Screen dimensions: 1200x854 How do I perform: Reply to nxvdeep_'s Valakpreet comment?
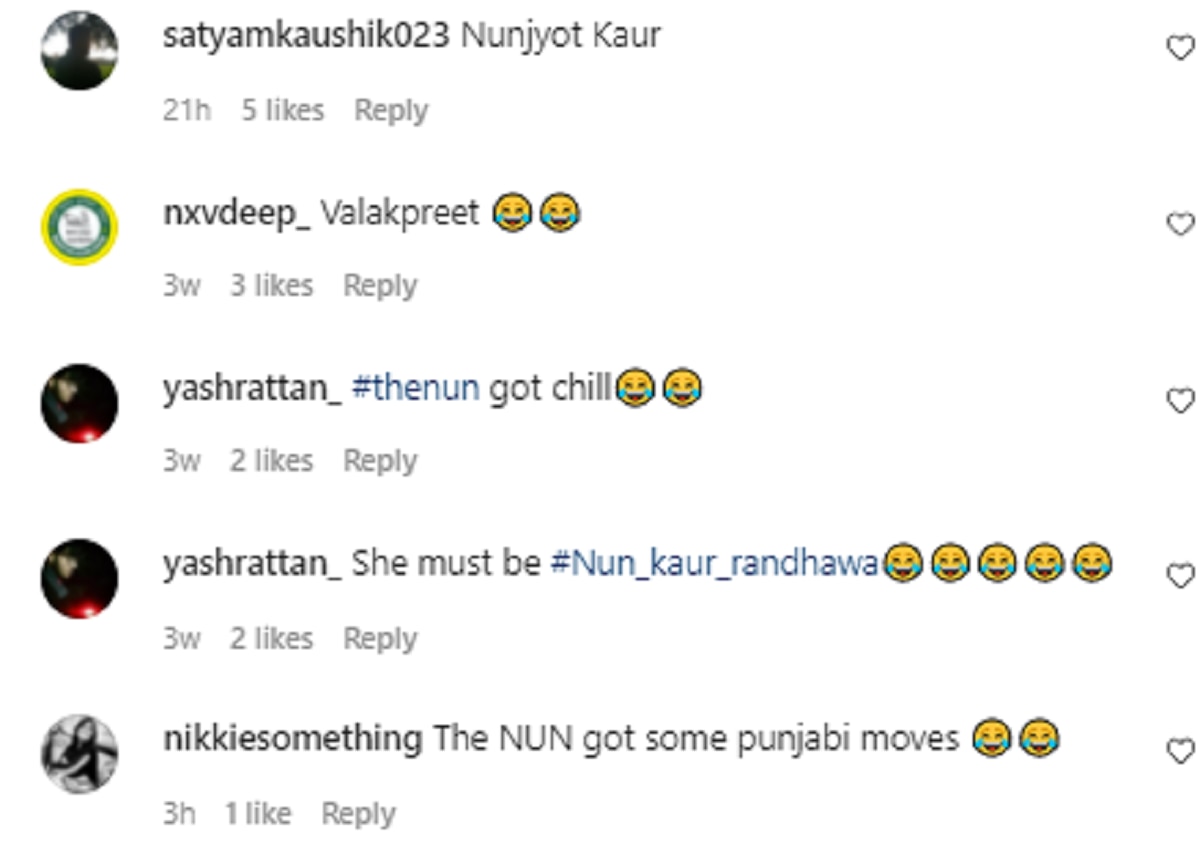click(380, 286)
